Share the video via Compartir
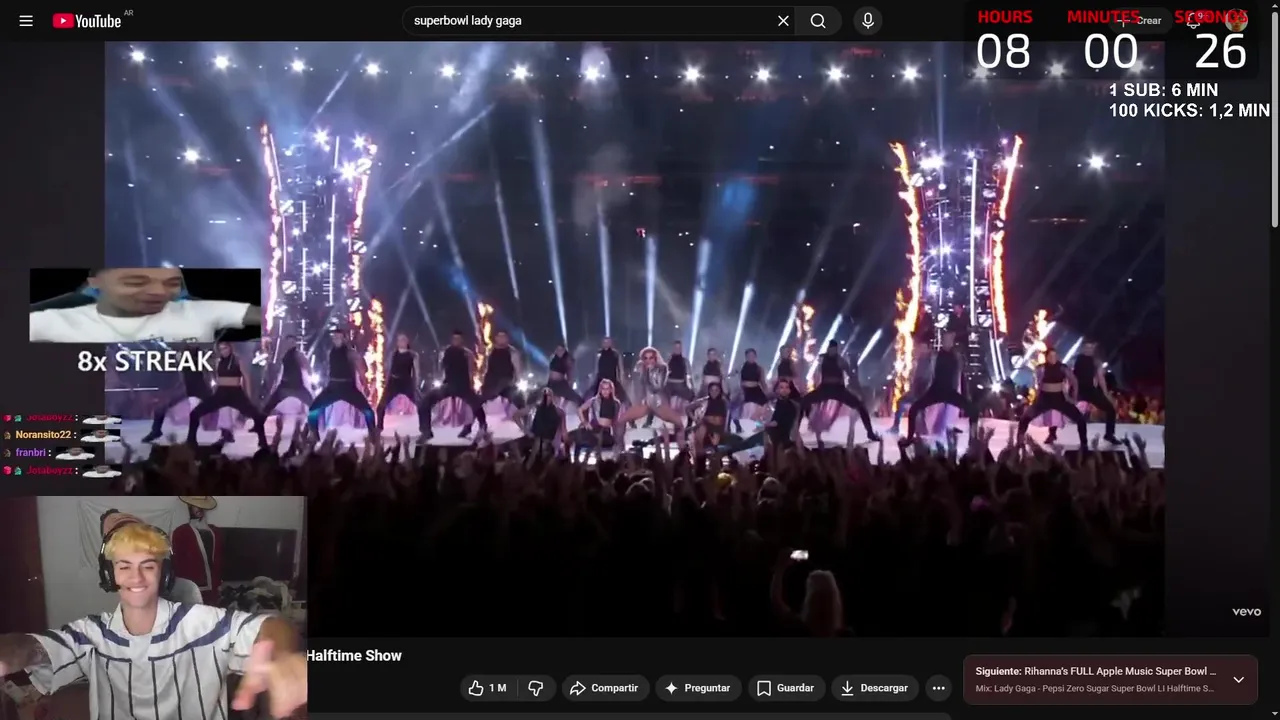 click(x=604, y=688)
